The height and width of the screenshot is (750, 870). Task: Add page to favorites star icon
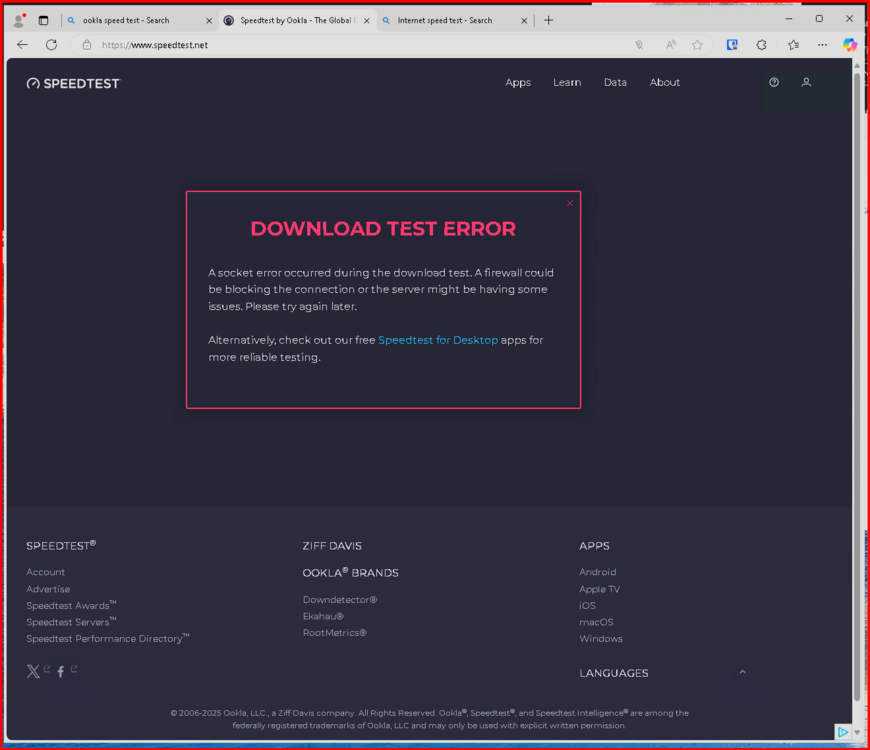pyautogui.click(x=697, y=45)
